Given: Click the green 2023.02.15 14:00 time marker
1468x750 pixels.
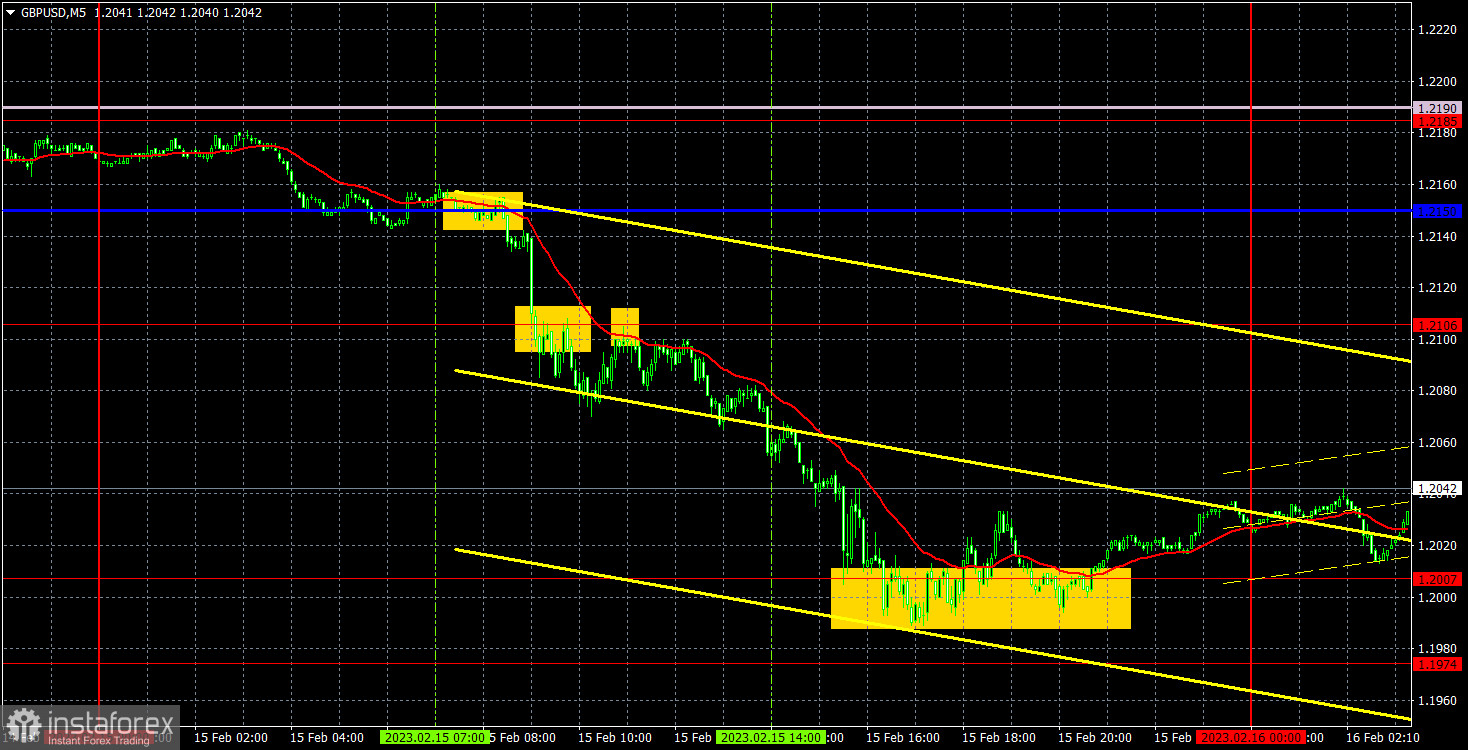Looking at the screenshot, I should (771, 737).
